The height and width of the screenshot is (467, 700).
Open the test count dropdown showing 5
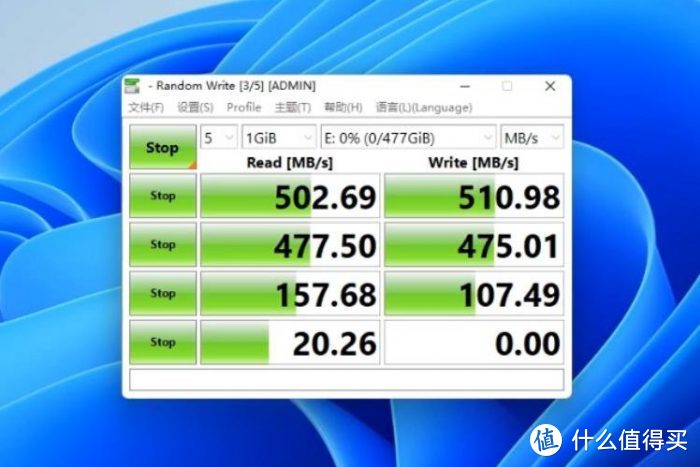[x=219, y=138]
